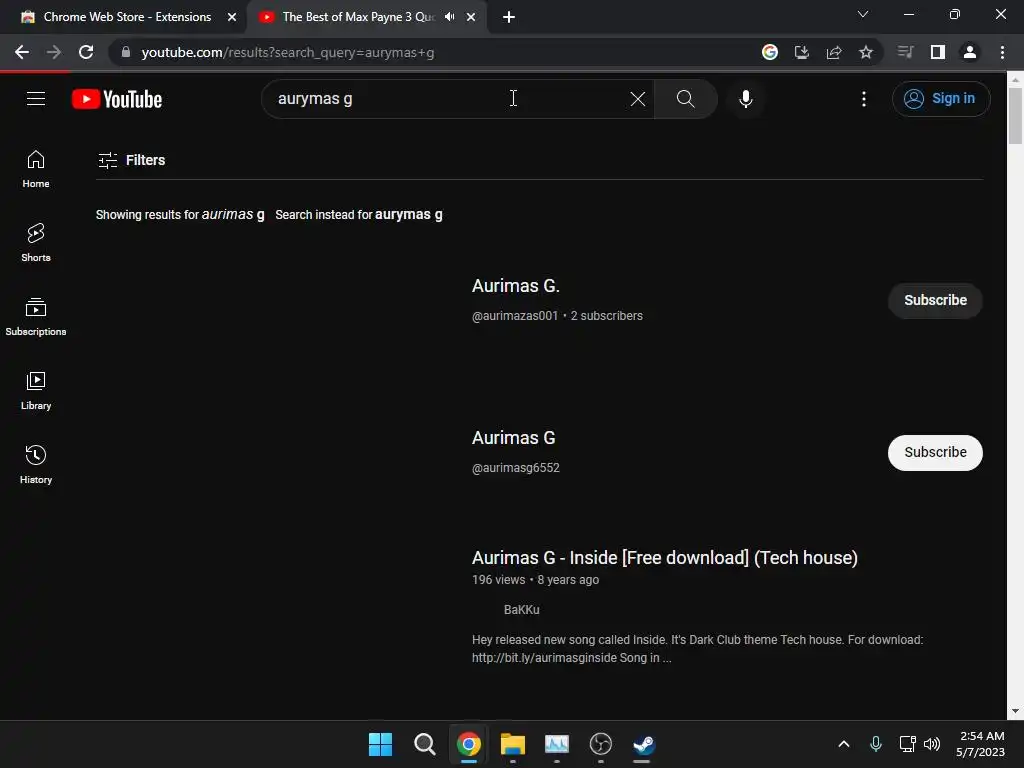Close the Max Payne tab
This screenshot has width=1024, height=768.
click(x=471, y=17)
